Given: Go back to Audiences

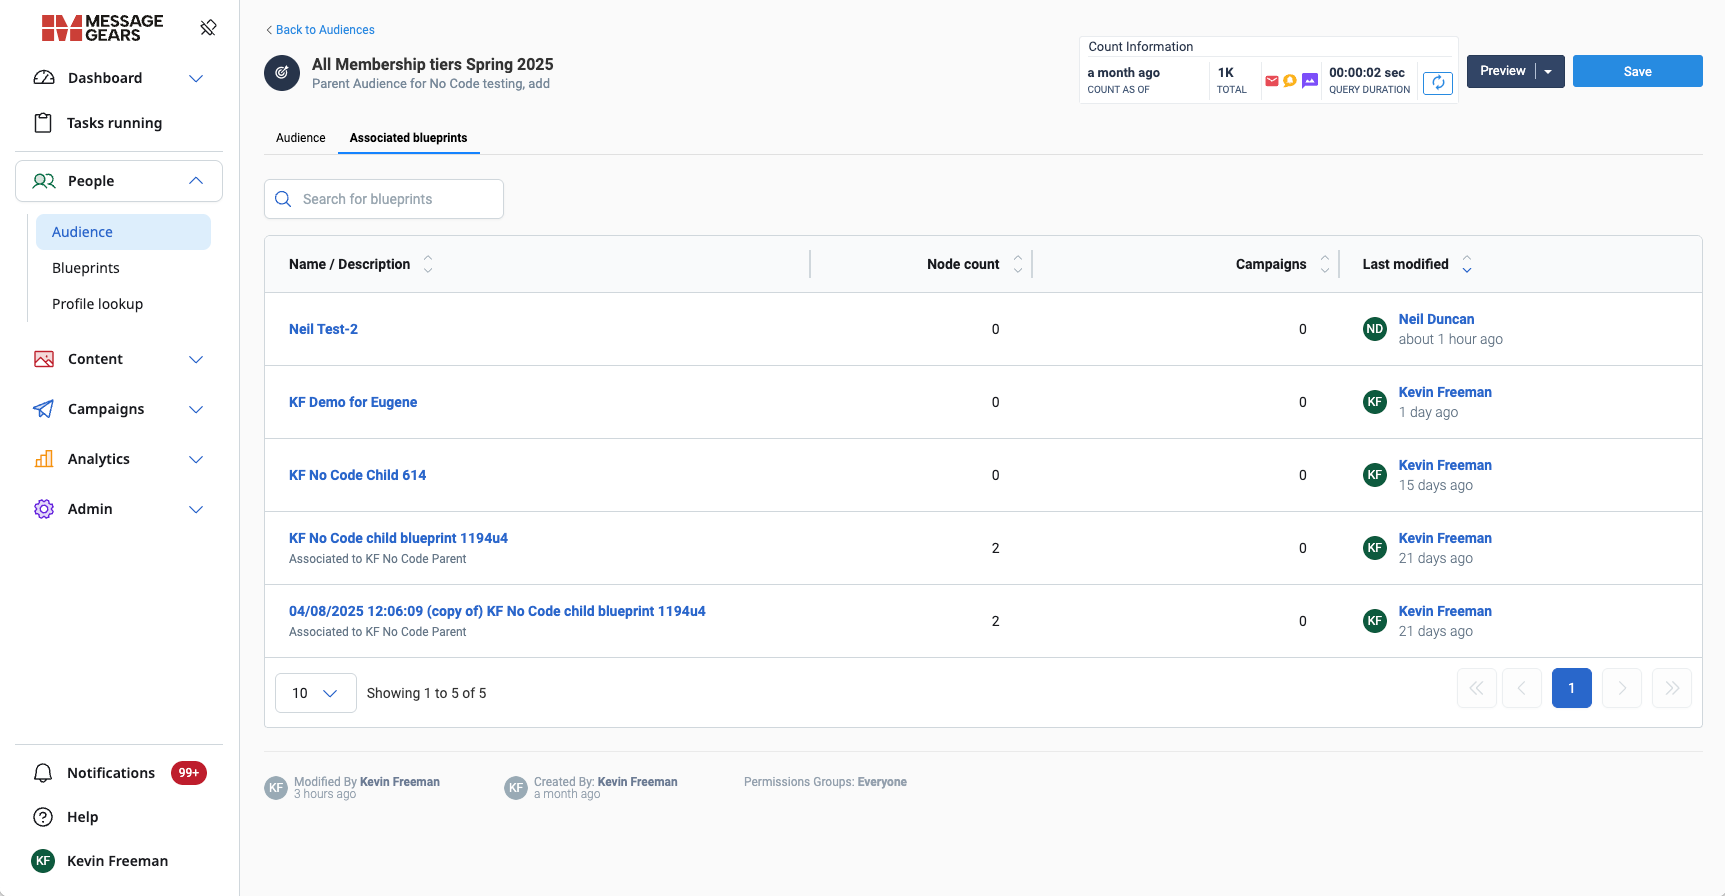Looking at the screenshot, I should pyautogui.click(x=320, y=30).
